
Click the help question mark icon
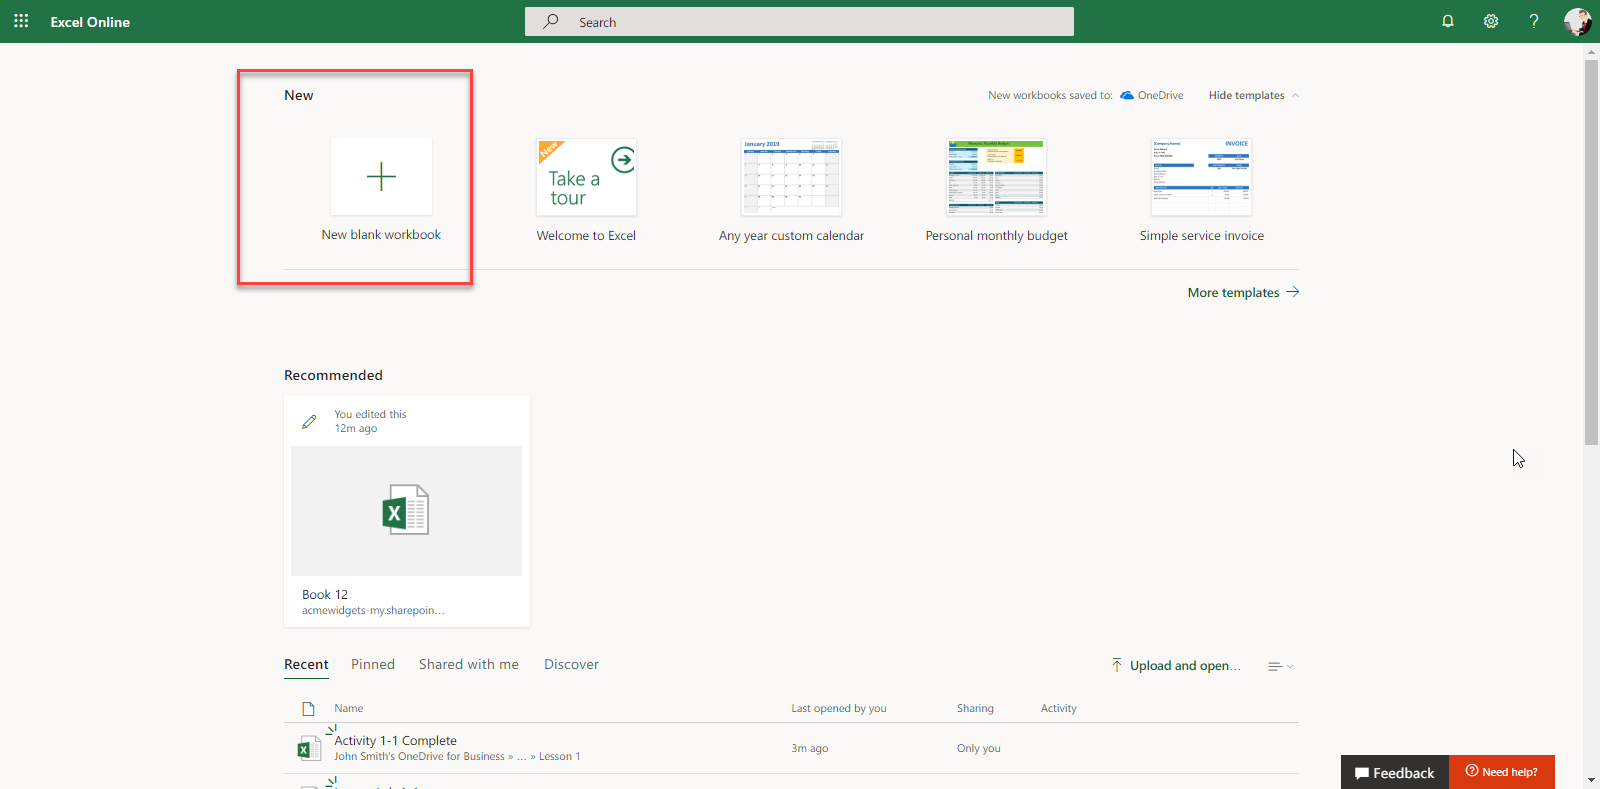[1533, 21]
